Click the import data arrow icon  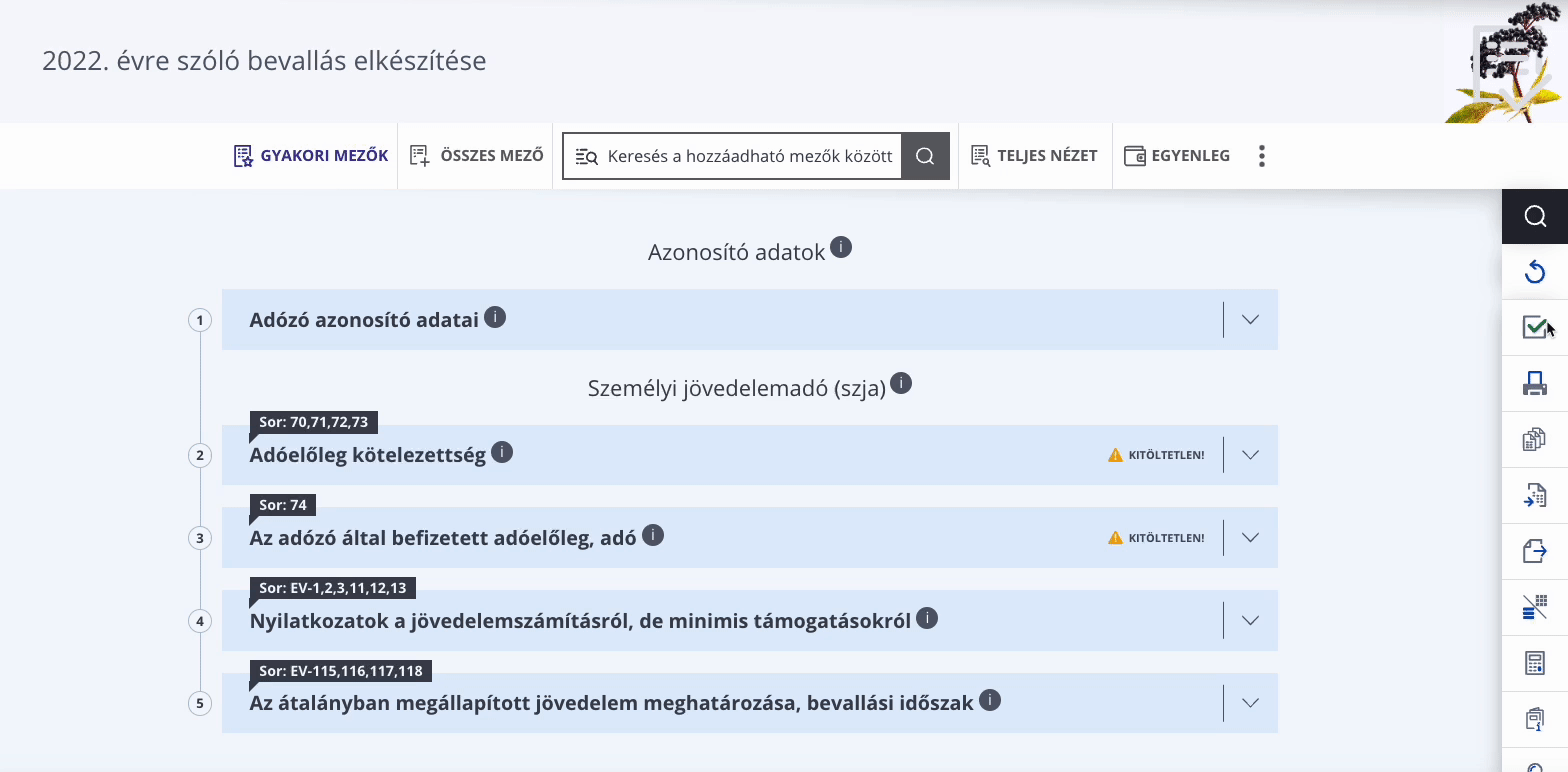[x=1535, y=495]
